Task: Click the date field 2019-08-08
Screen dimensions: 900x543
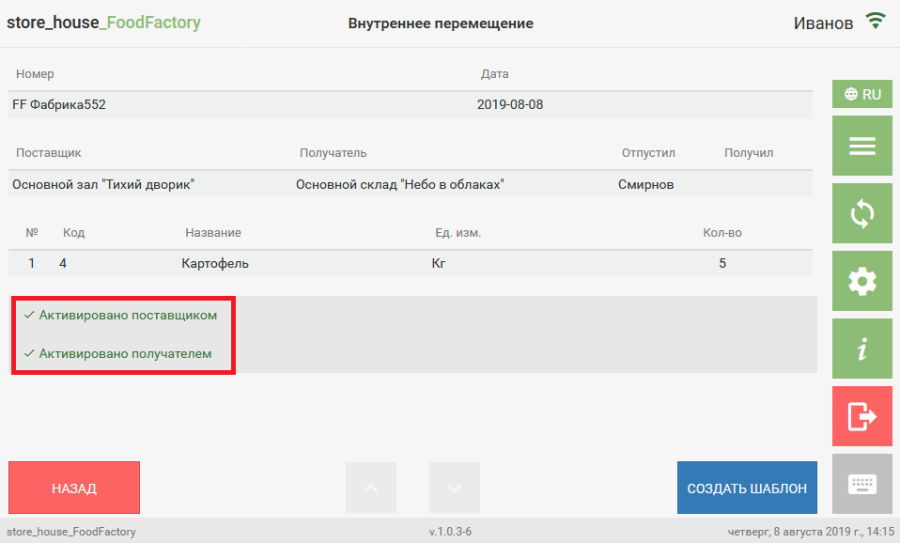Action: [x=510, y=104]
